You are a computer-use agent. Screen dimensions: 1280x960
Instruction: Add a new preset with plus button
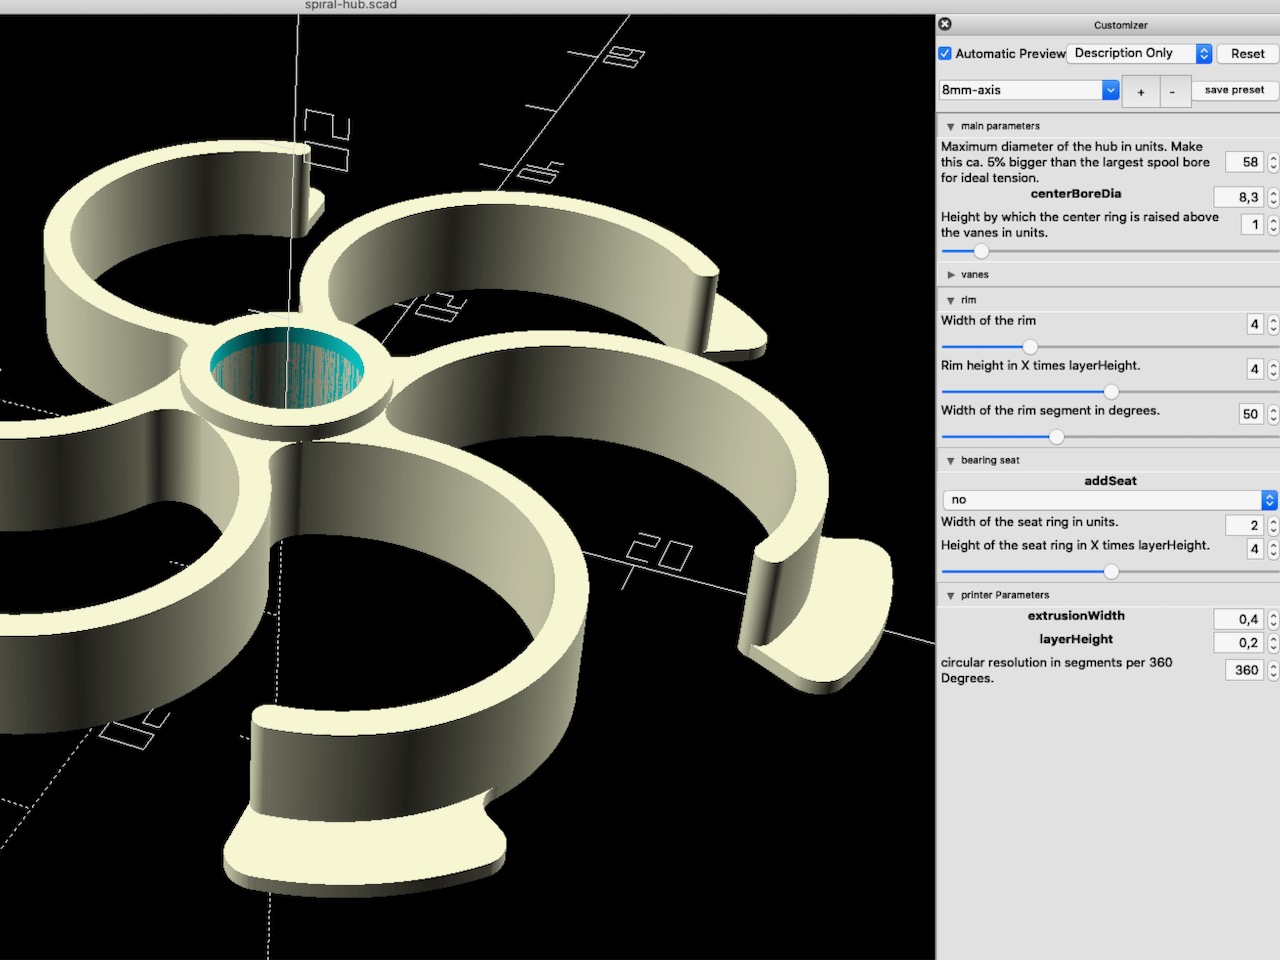pyautogui.click(x=1141, y=91)
